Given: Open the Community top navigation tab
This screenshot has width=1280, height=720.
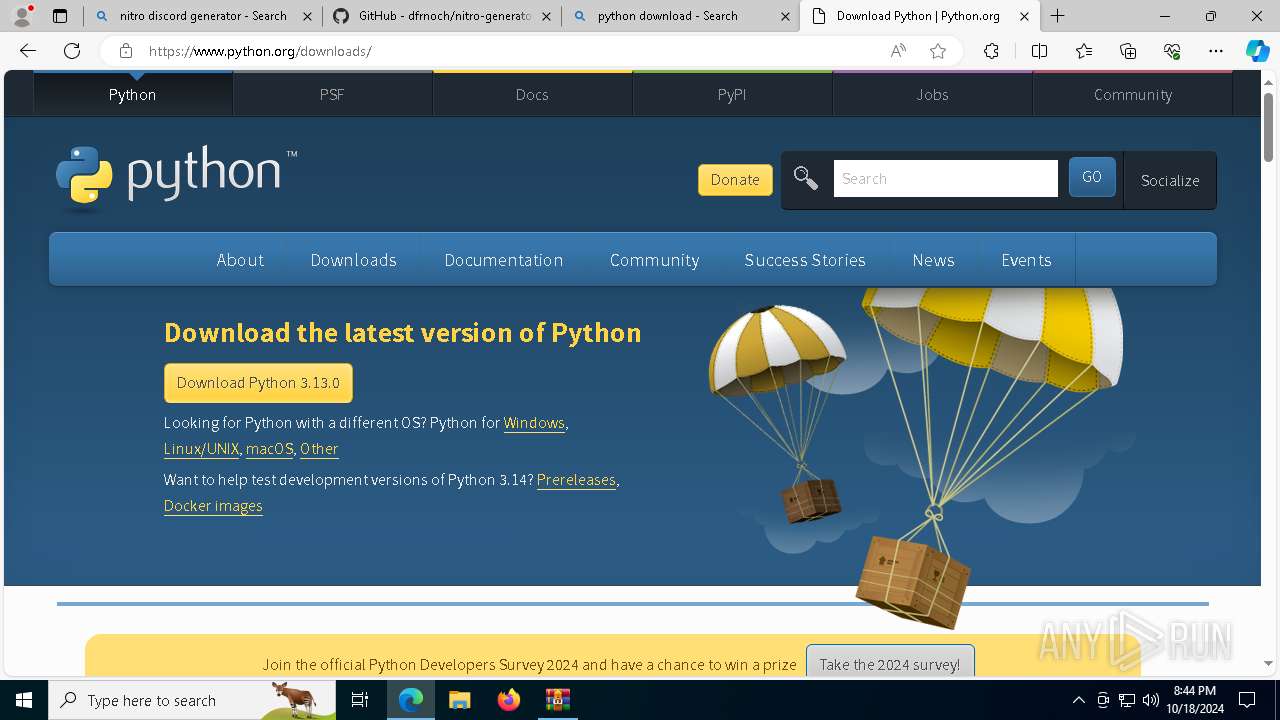Looking at the screenshot, I should click(1132, 94).
